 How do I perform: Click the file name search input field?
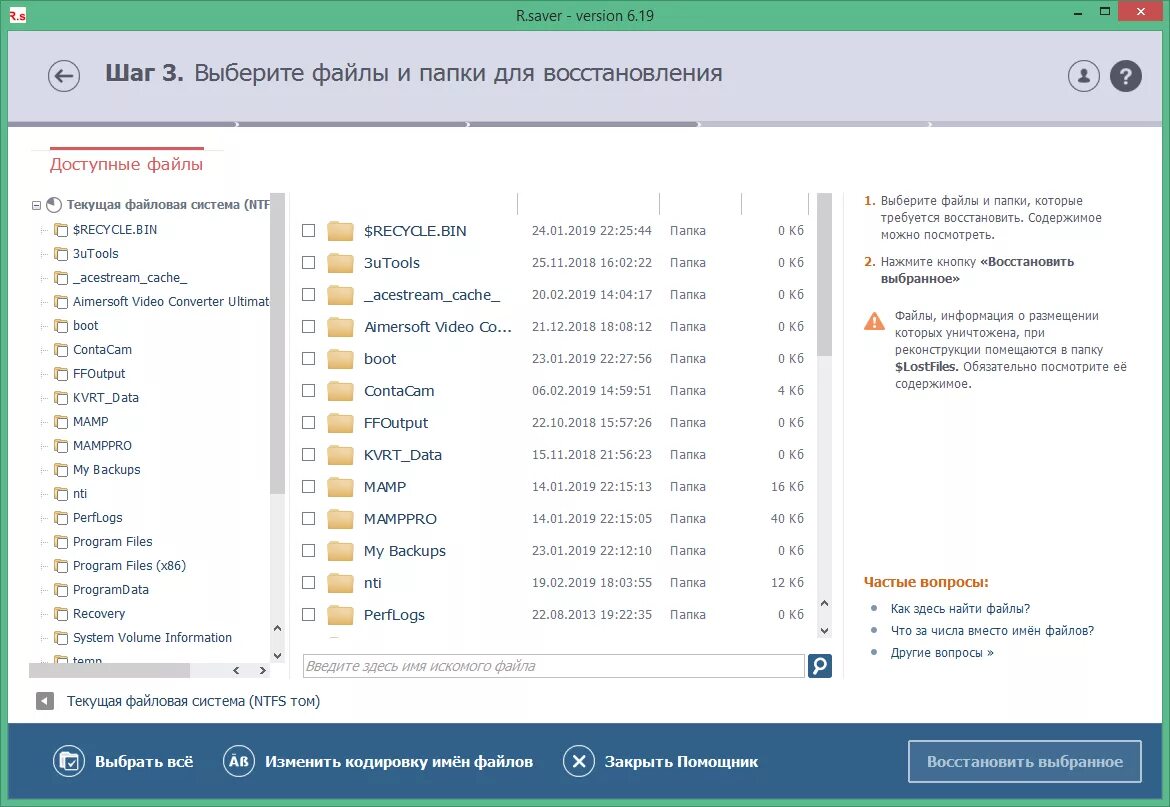(553, 666)
